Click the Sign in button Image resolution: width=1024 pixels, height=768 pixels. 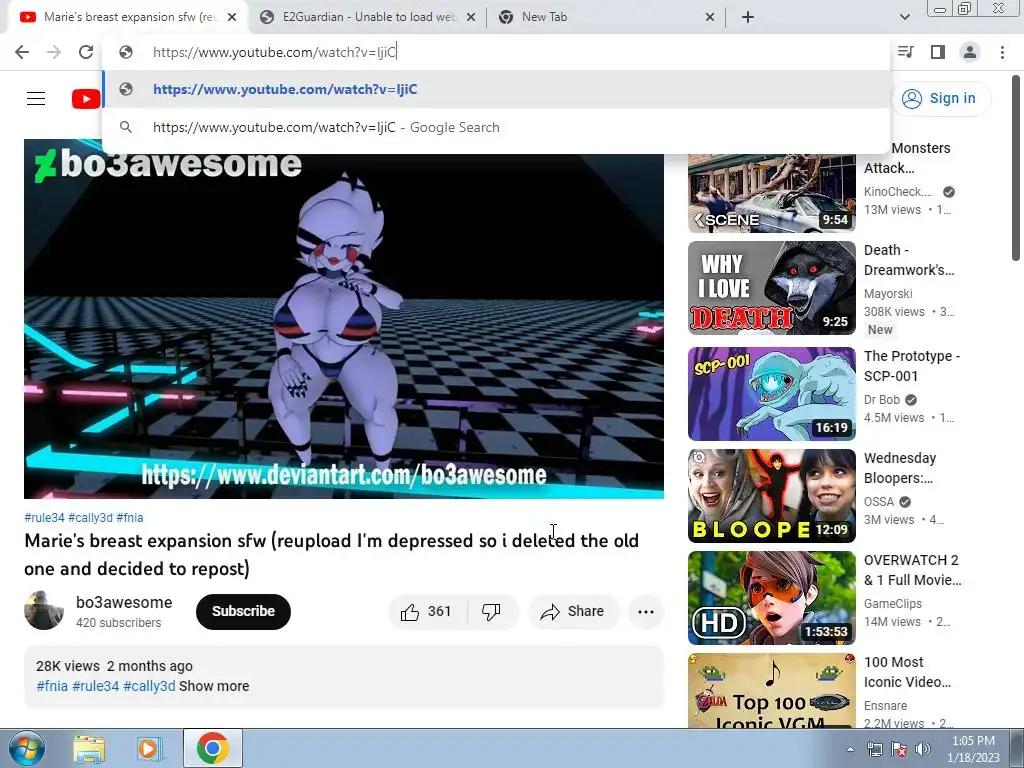pos(939,99)
